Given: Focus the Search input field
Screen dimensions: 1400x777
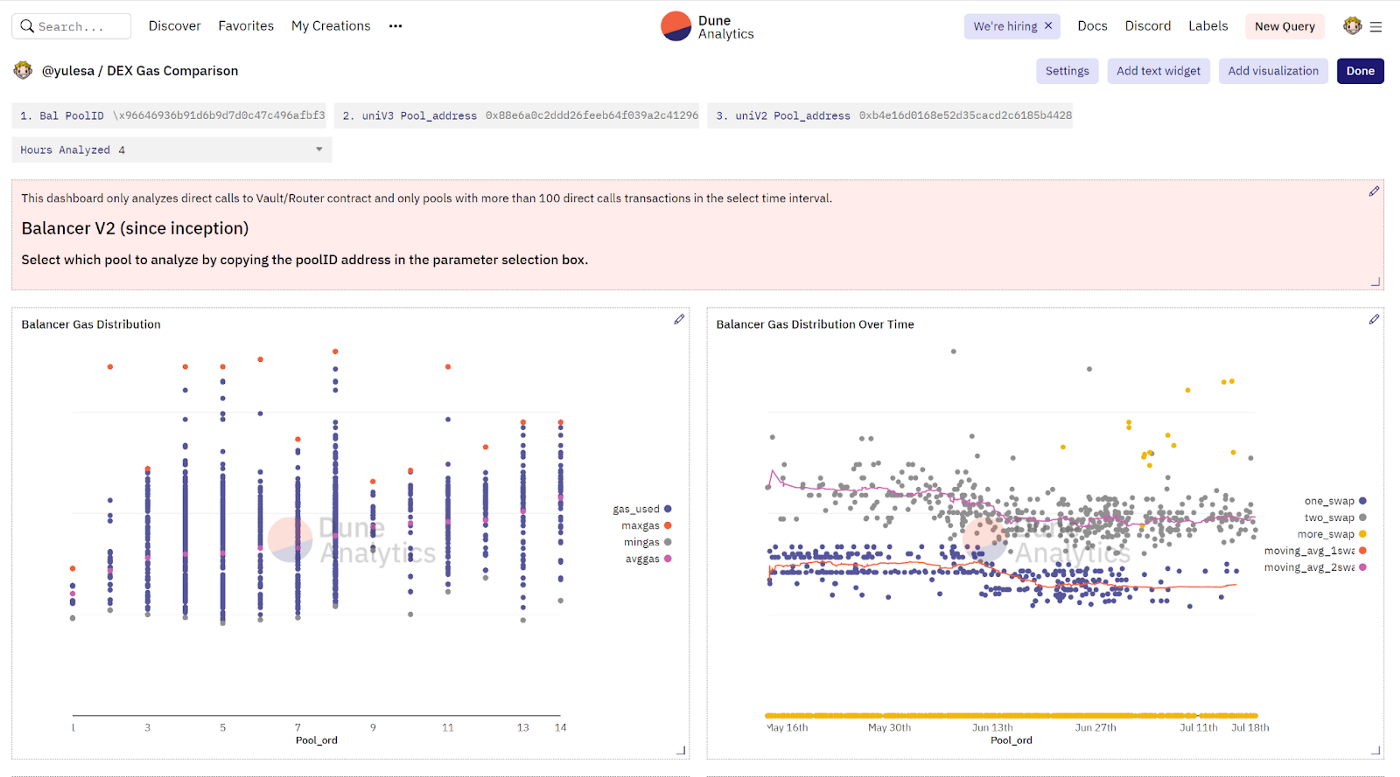Looking at the screenshot, I should click(x=71, y=26).
